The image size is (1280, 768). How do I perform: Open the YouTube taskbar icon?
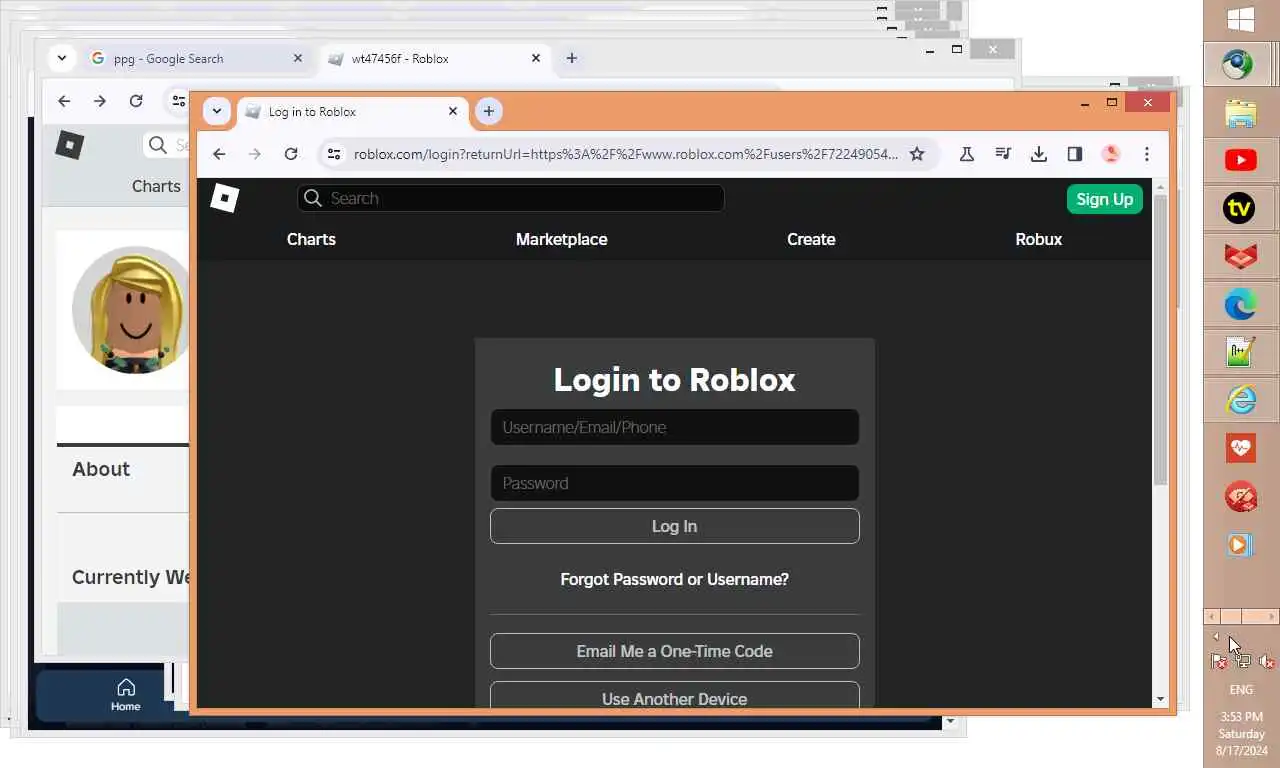tap(1241, 160)
